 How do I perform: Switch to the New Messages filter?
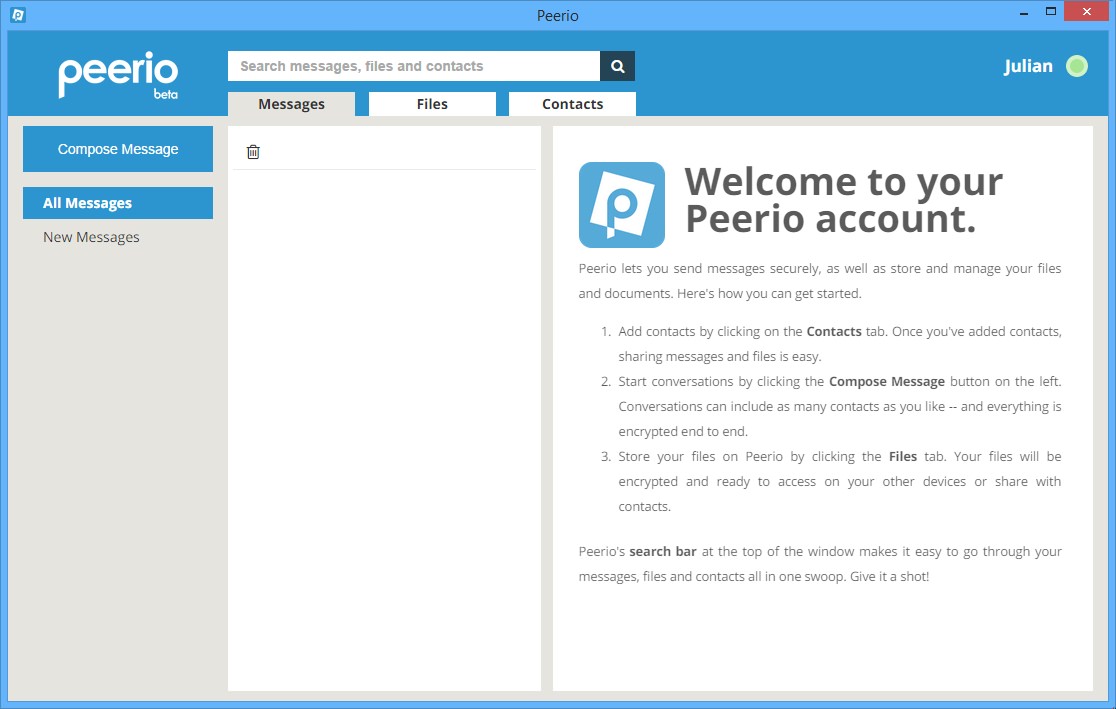(90, 236)
